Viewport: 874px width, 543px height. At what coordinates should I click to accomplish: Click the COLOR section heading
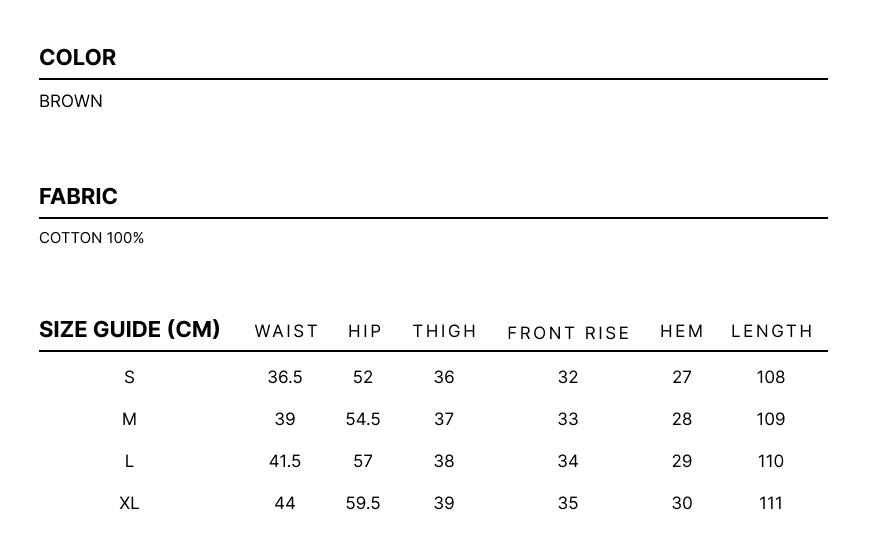click(x=78, y=58)
